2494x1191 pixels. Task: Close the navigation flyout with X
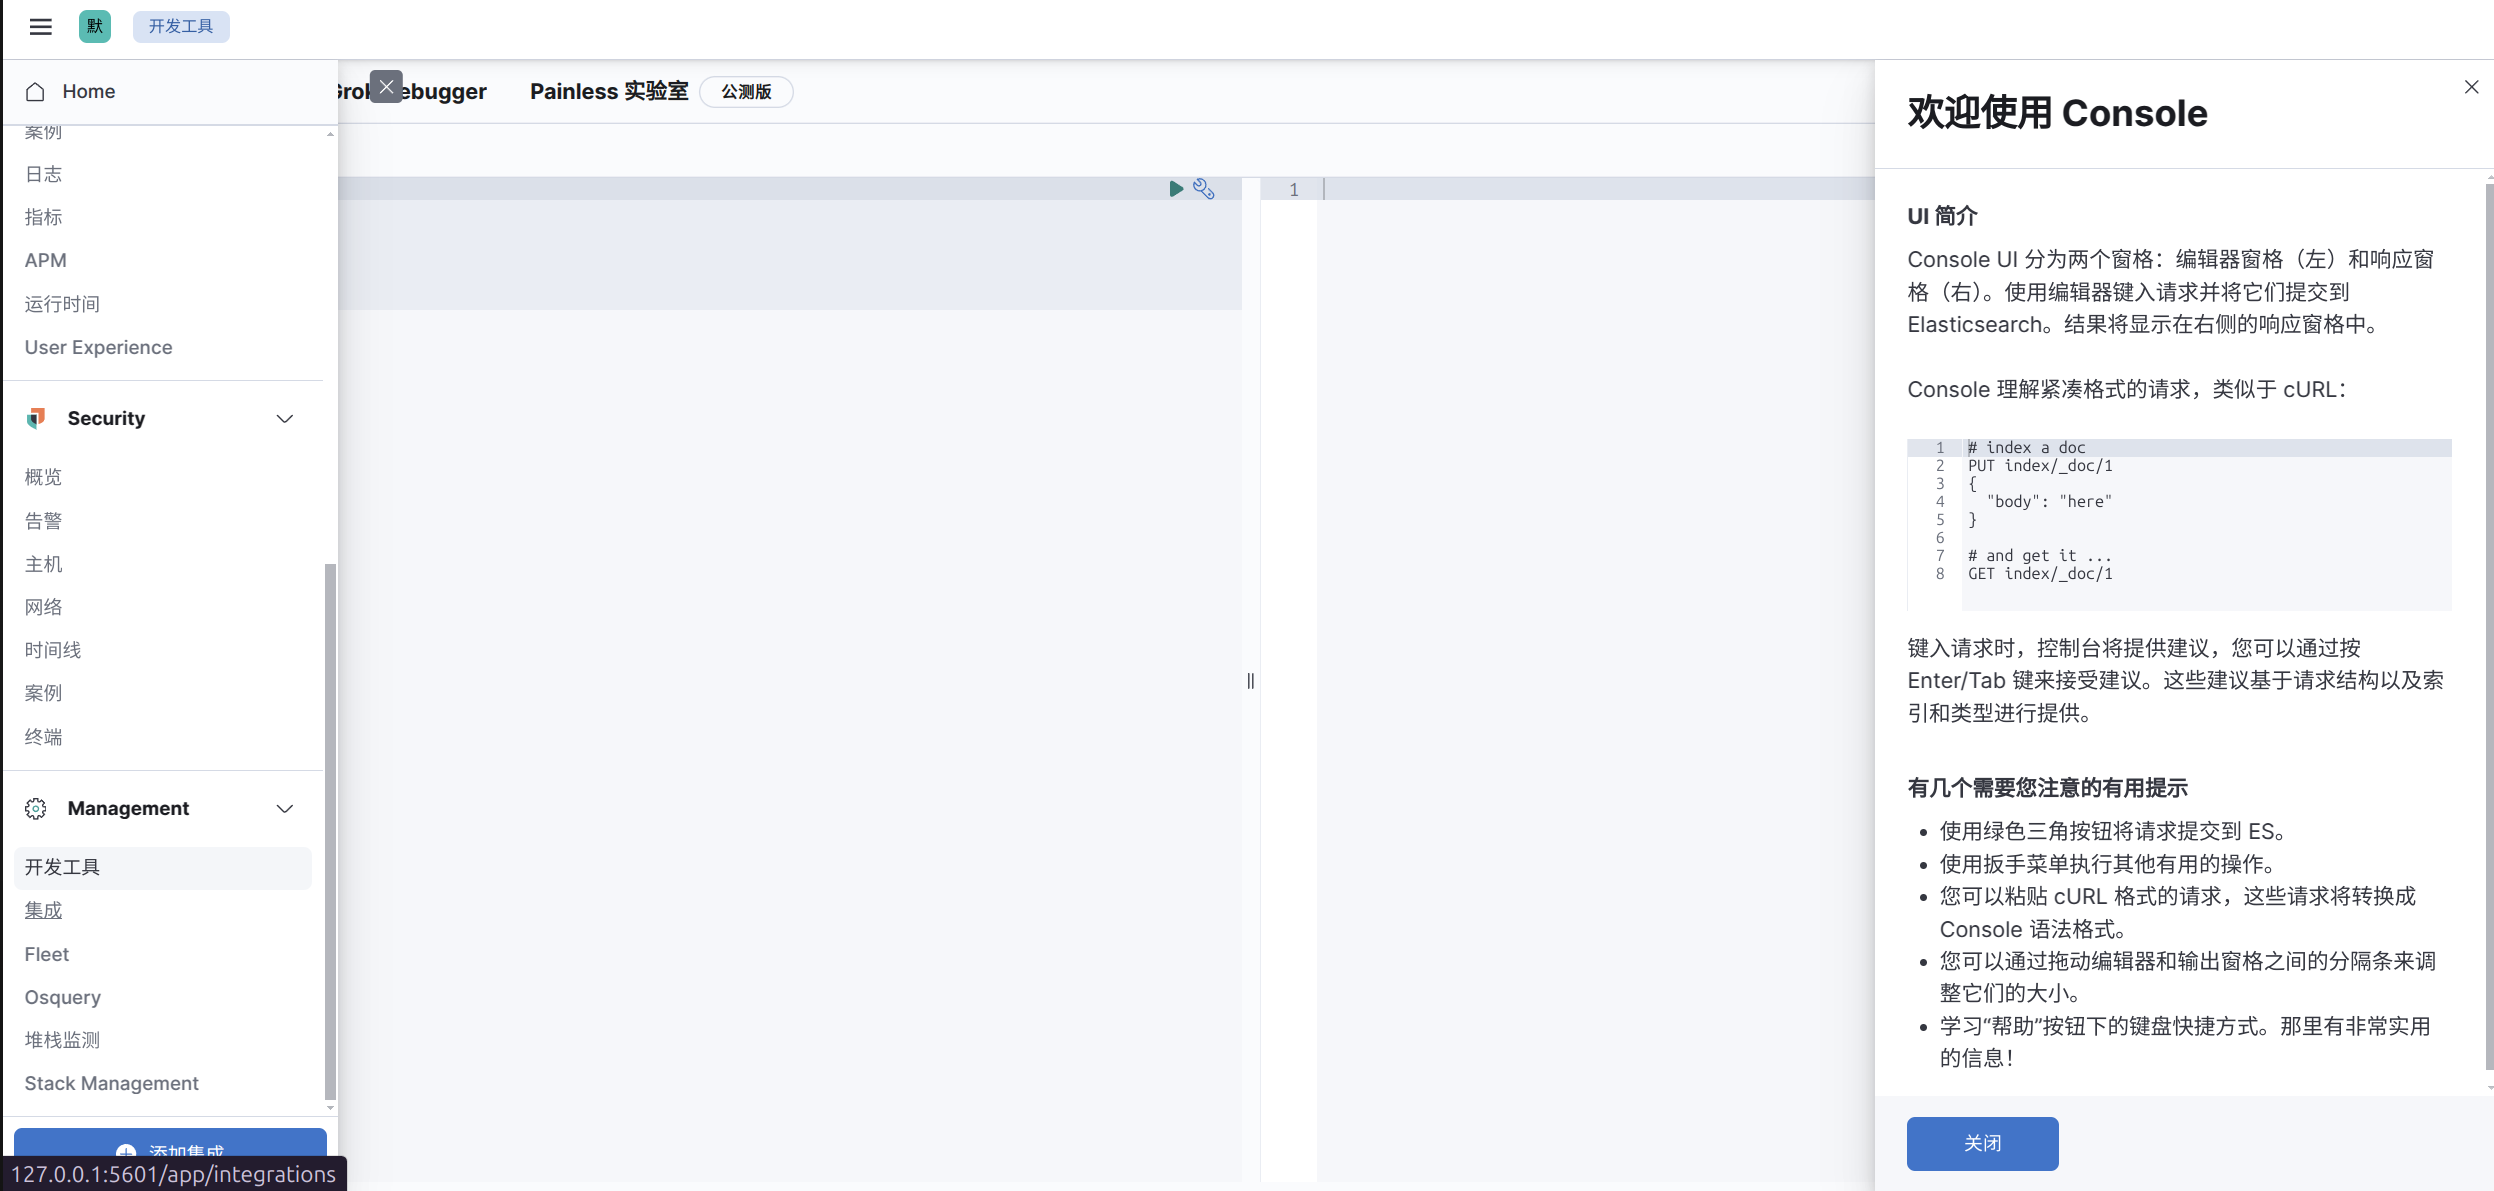[x=386, y=87]
